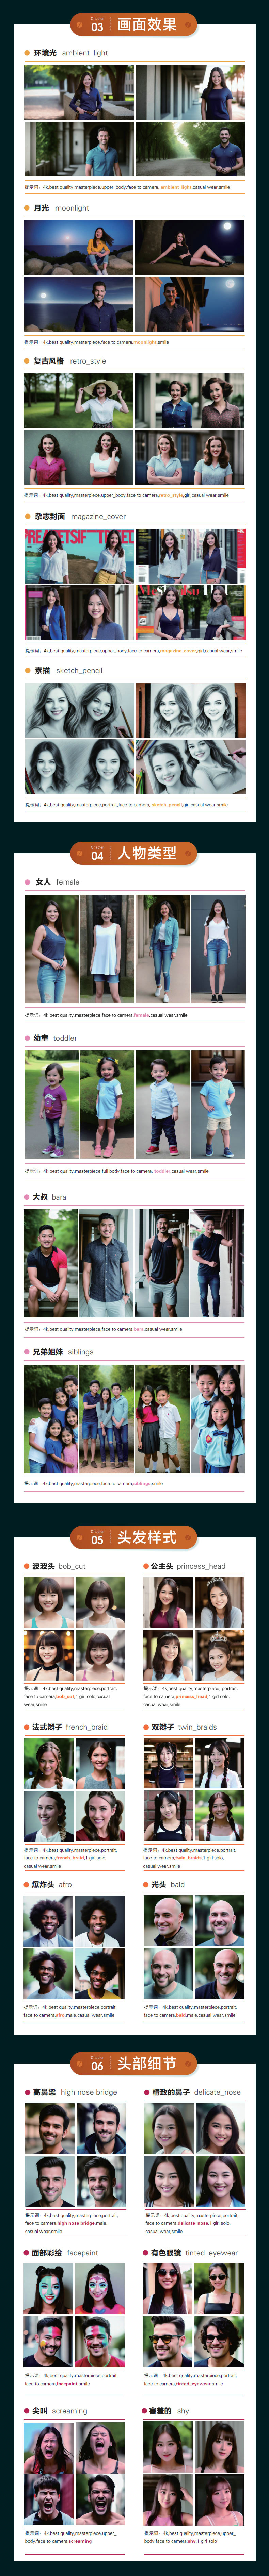This screenshot has height=2576, width=269.
Task: Click the Chapter 05 头发样式 banner
Action: tap(134, 1537)
